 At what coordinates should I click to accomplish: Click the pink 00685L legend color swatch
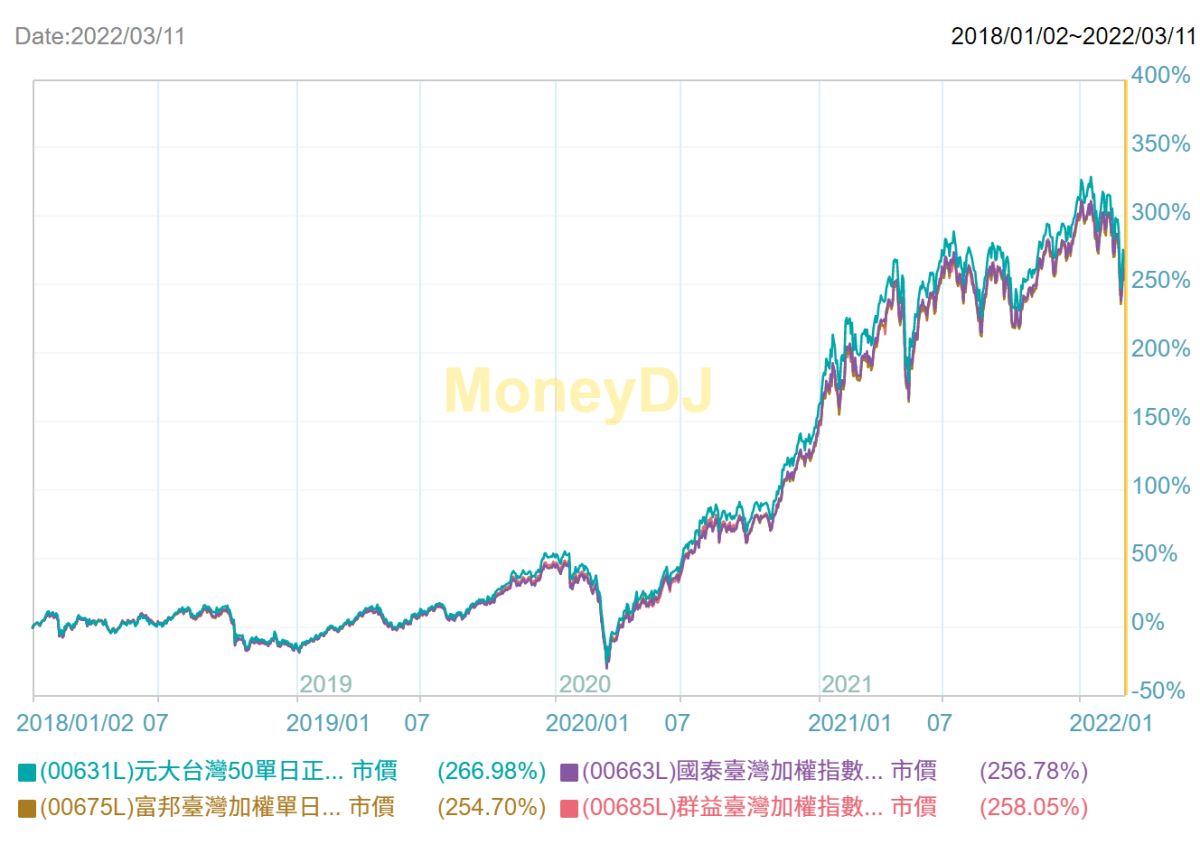(x=570, y=808)
